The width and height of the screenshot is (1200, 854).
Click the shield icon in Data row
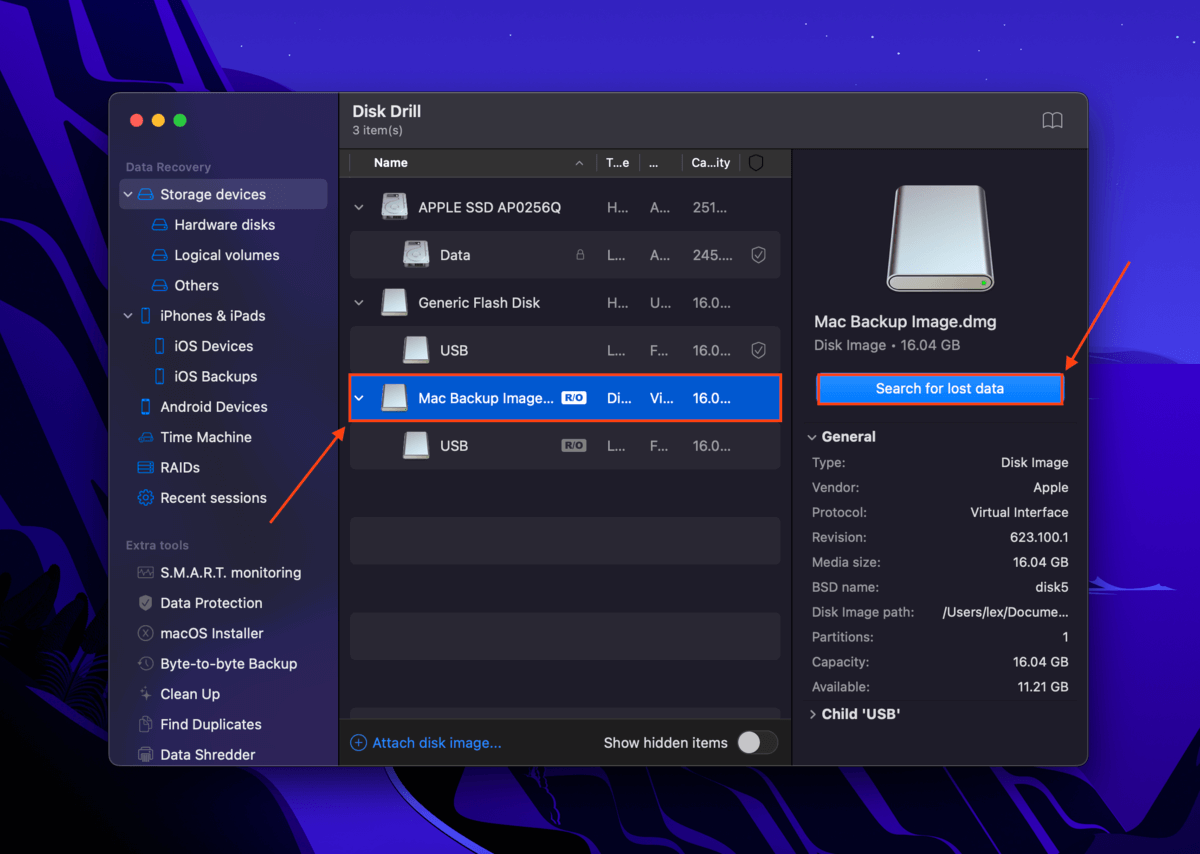click(758, 255)
